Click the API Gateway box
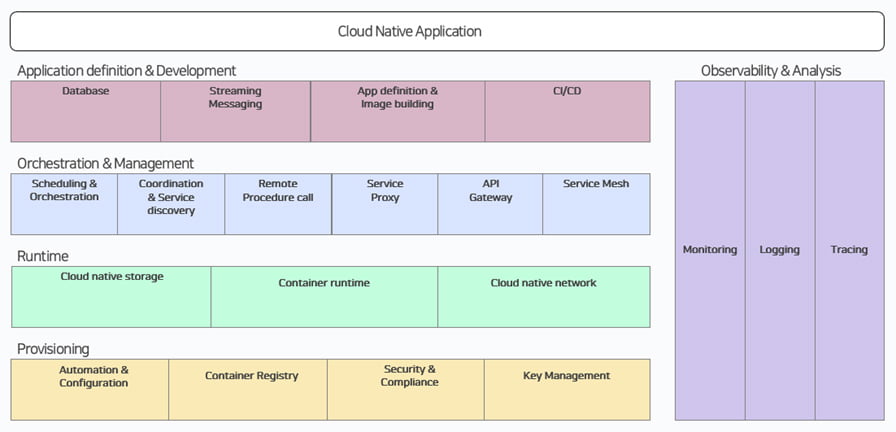896x432 pixels. click(x=490, y=204)
